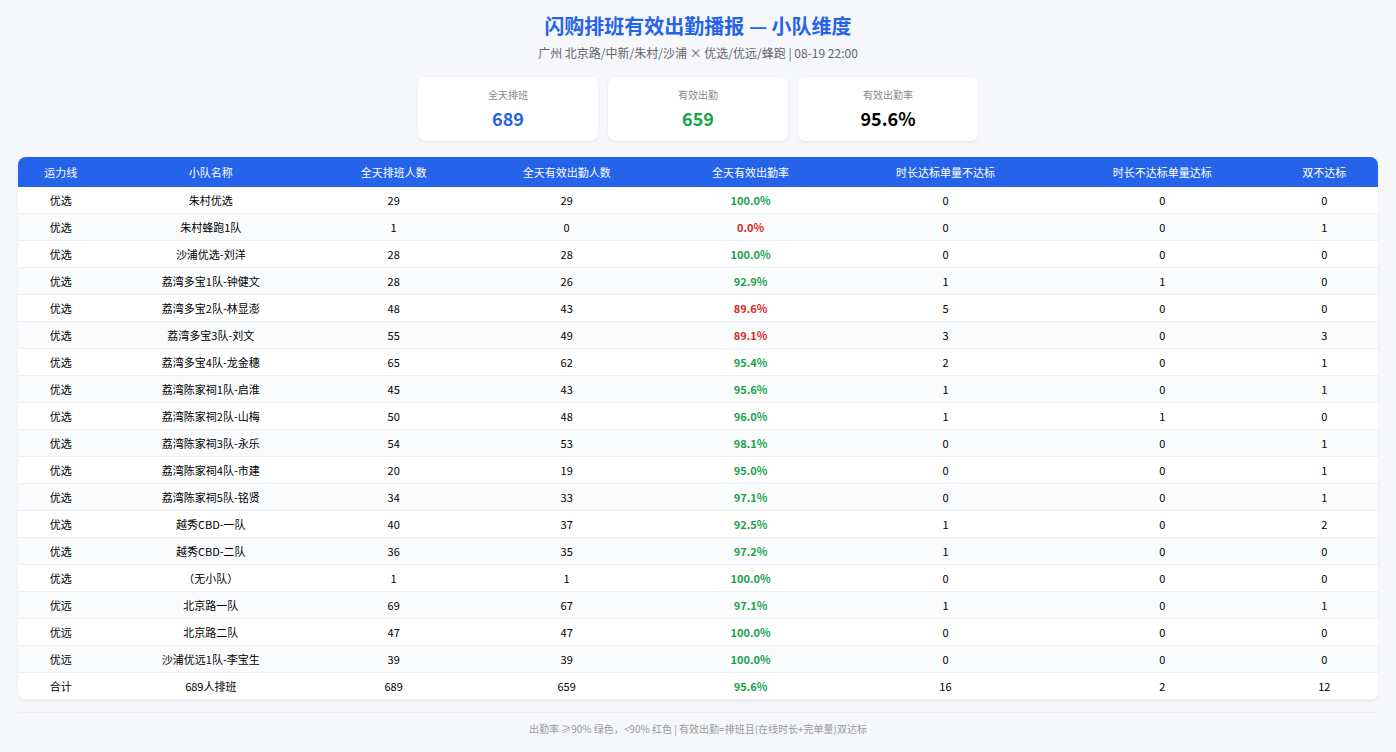Screen dimensions: 1396x752
Task: Click the 全天有效出勤率 column header
Action: 751,173
